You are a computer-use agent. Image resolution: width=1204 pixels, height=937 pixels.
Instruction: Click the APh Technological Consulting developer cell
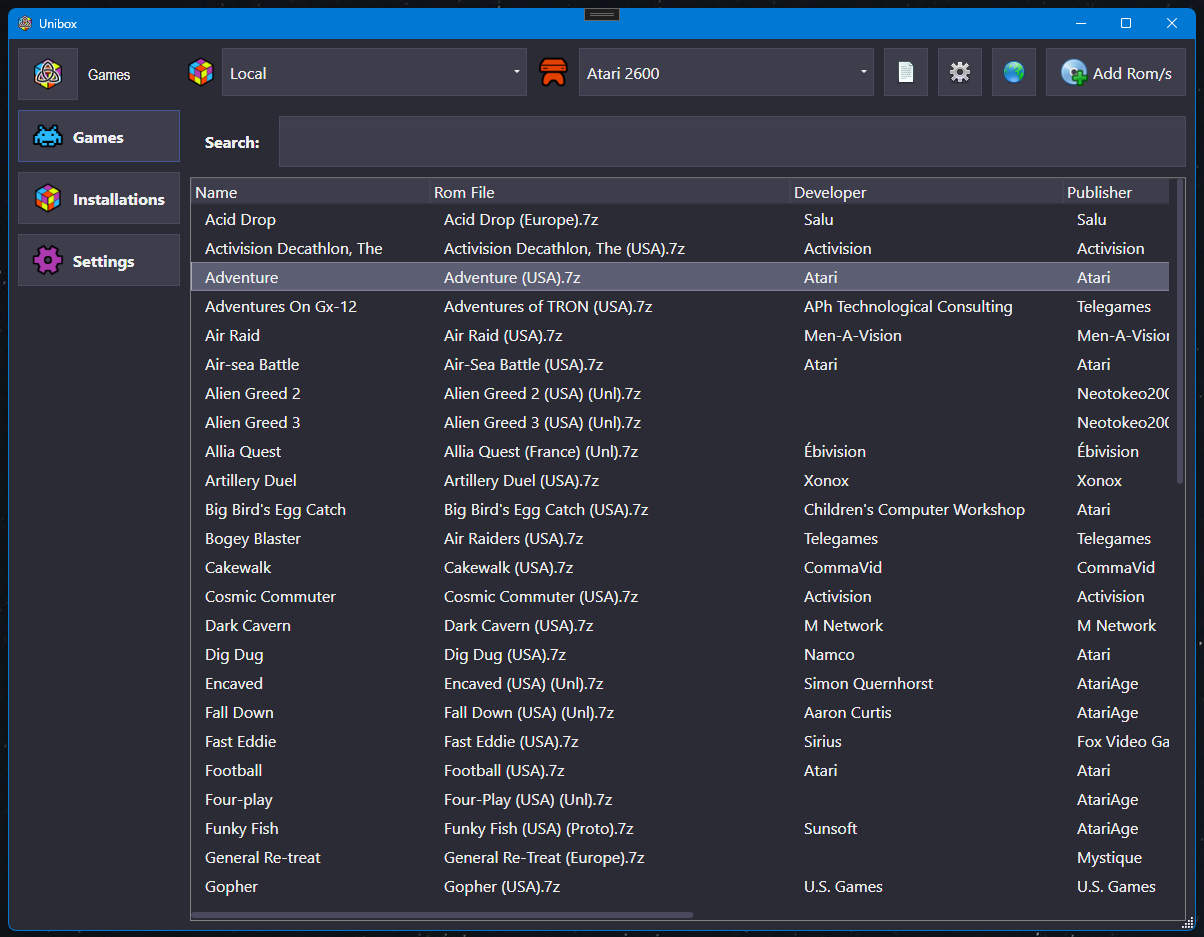[x=908, y=306]
